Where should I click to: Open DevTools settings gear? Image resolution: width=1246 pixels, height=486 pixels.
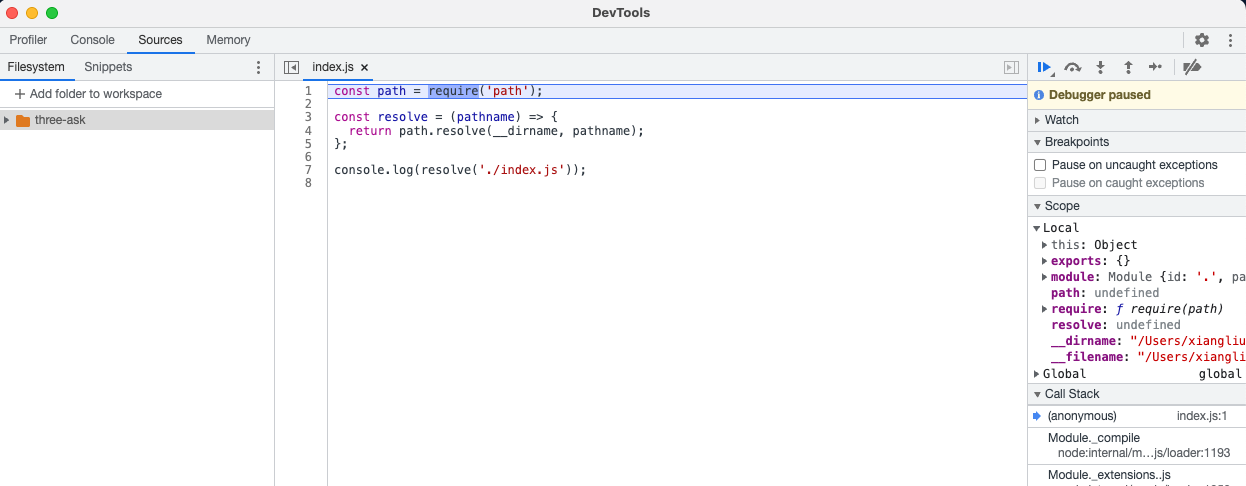1202,40
